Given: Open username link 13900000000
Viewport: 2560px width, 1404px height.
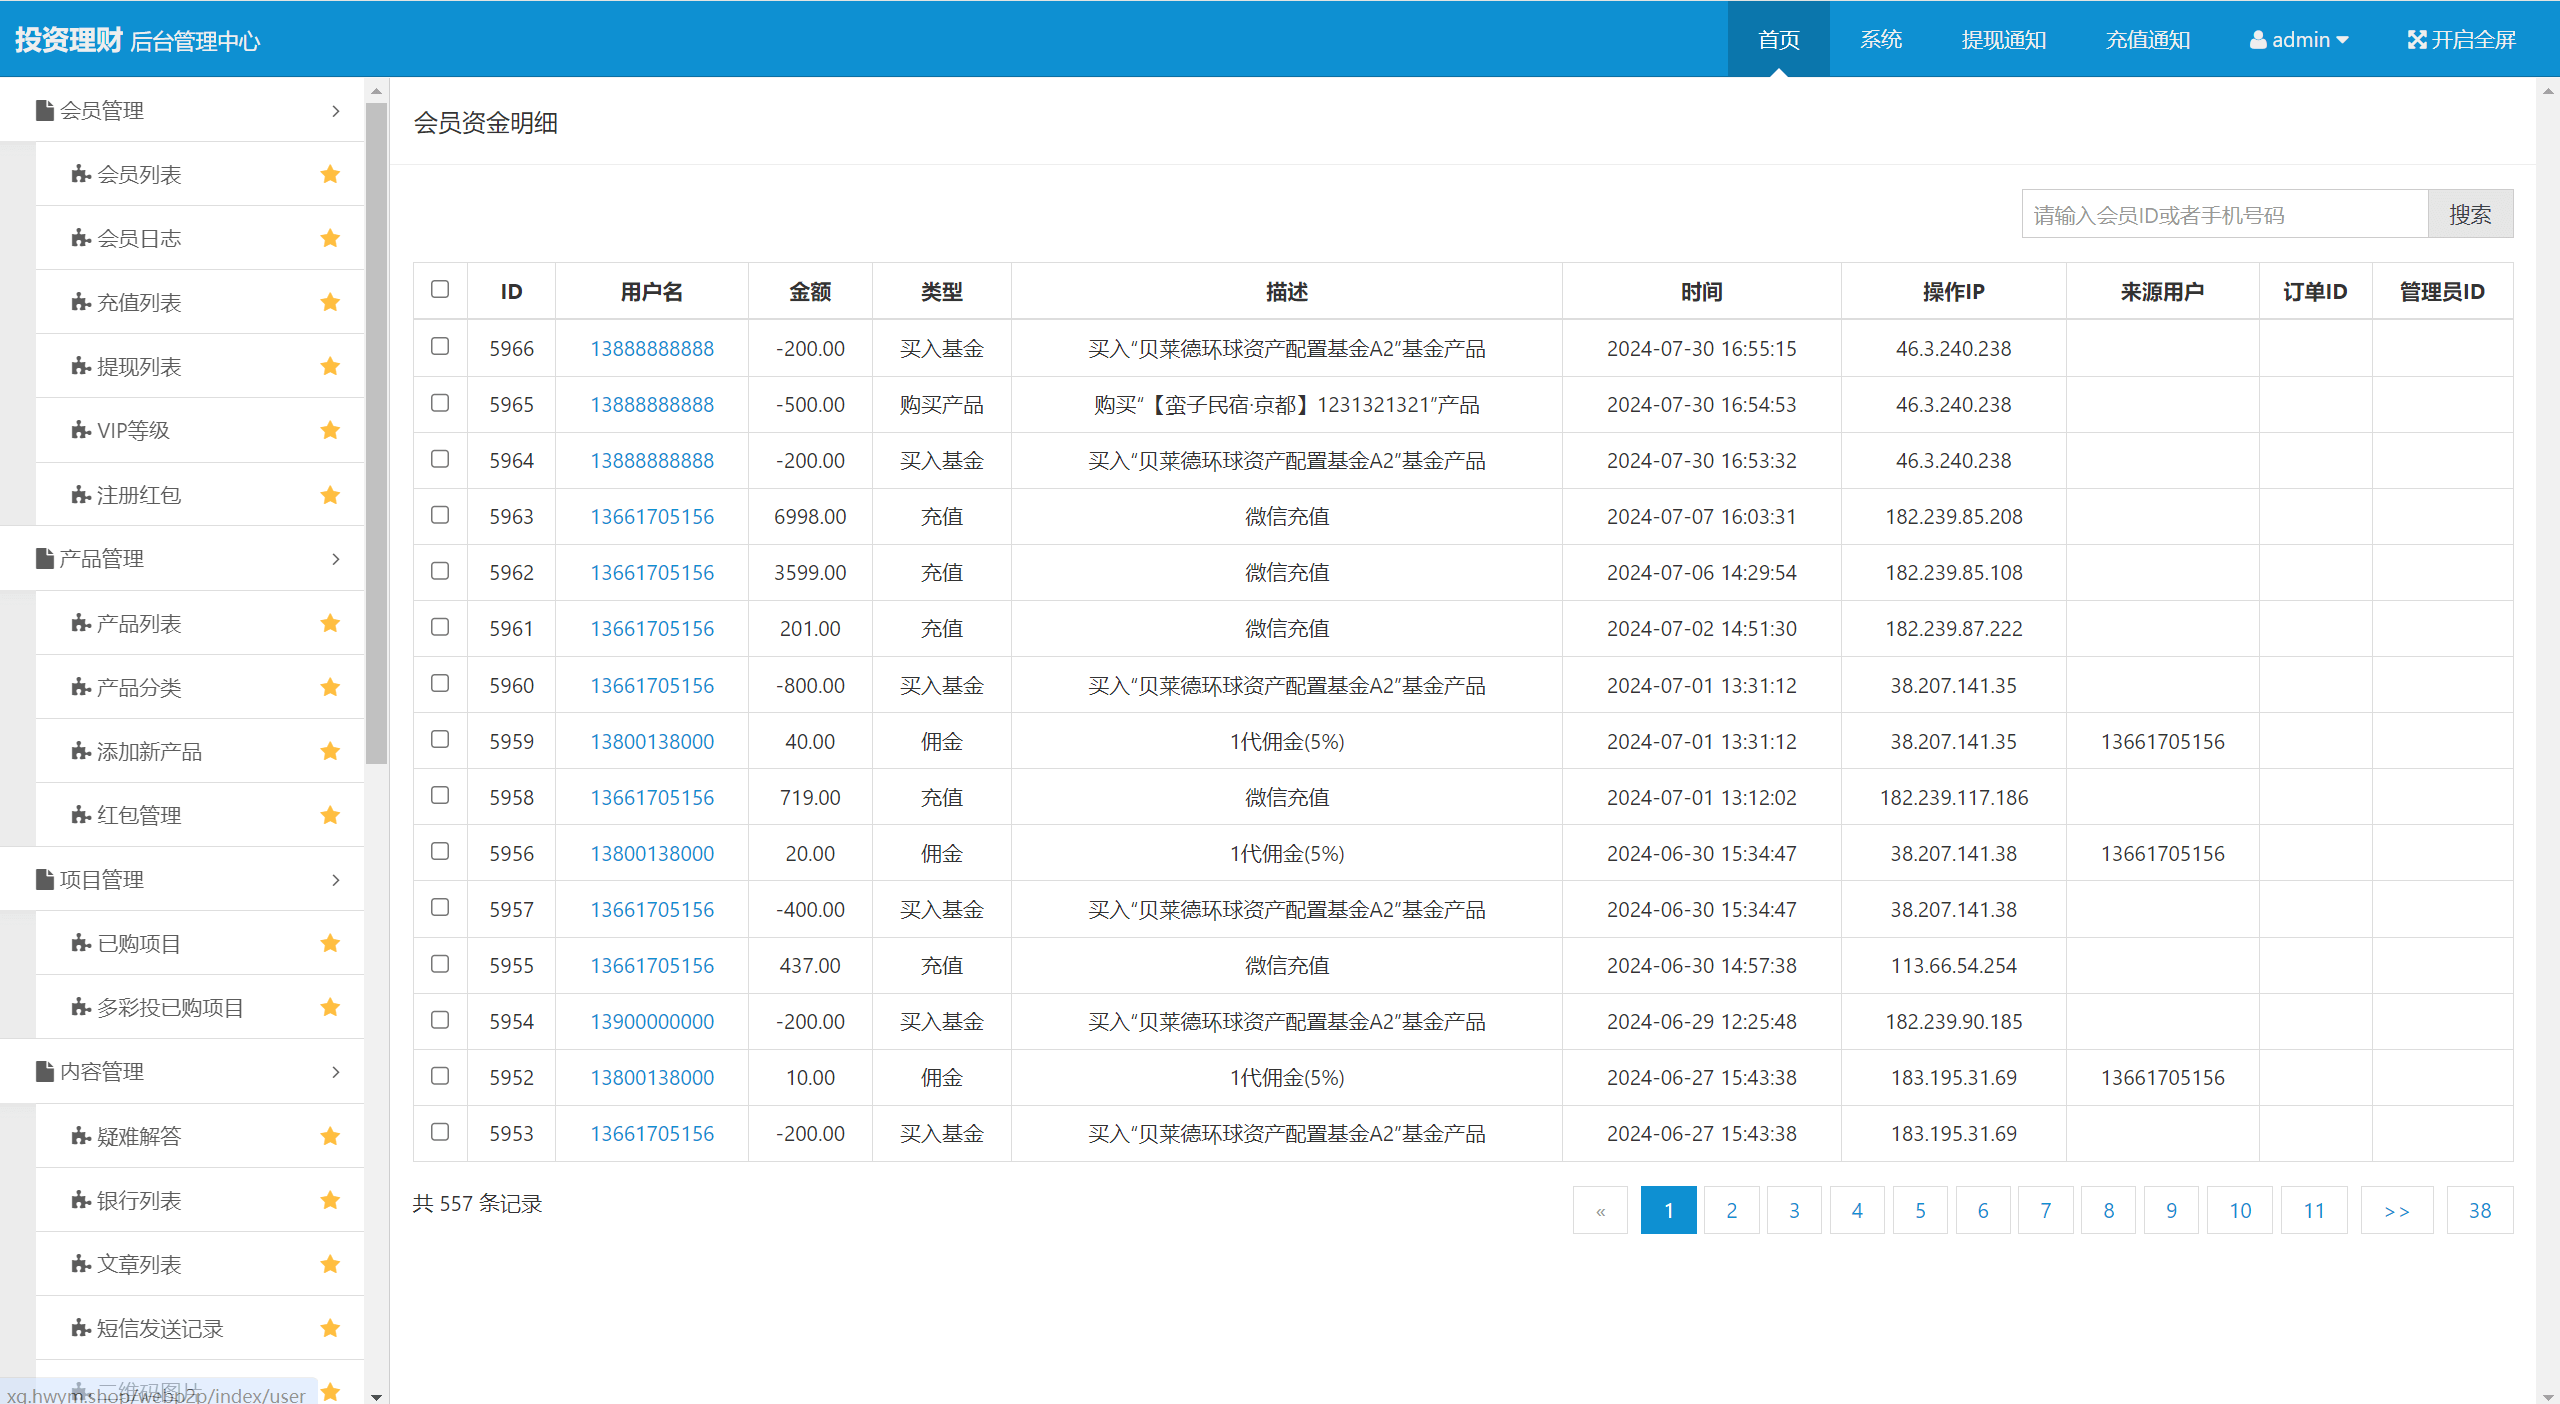Looking at the screenshot, I should (x=652, y=1022).
